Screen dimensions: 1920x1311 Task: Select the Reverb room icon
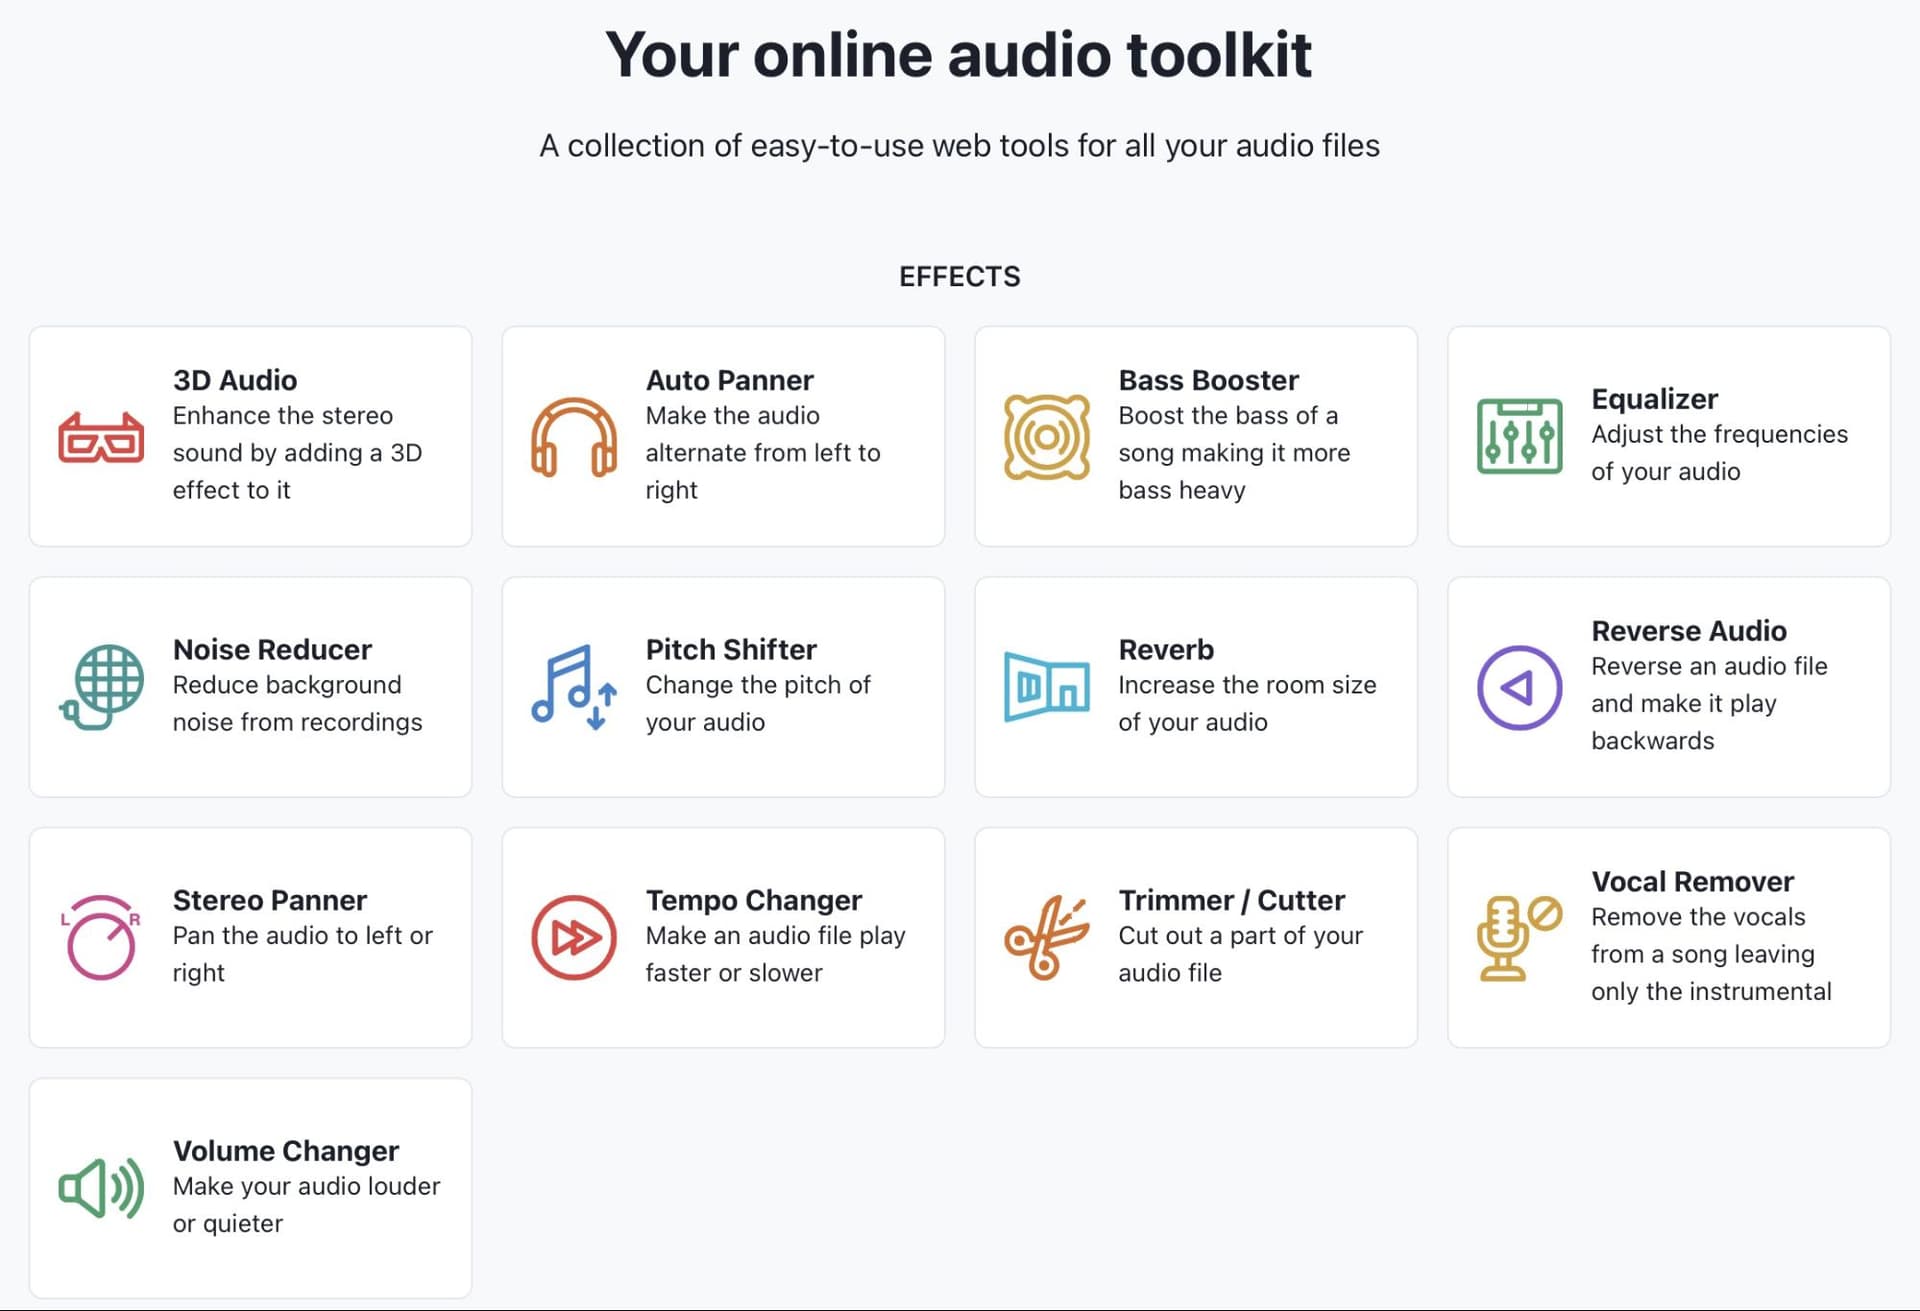[x=1046, y=687]
